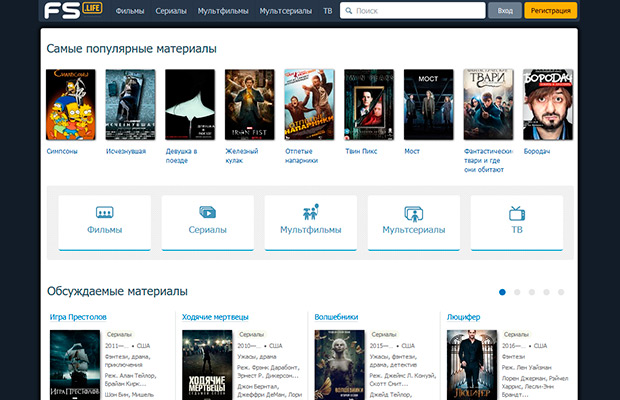Open the Мультфильмы category tile icon
The width and height of the screenshot is (620, 400).
[310, 213]
